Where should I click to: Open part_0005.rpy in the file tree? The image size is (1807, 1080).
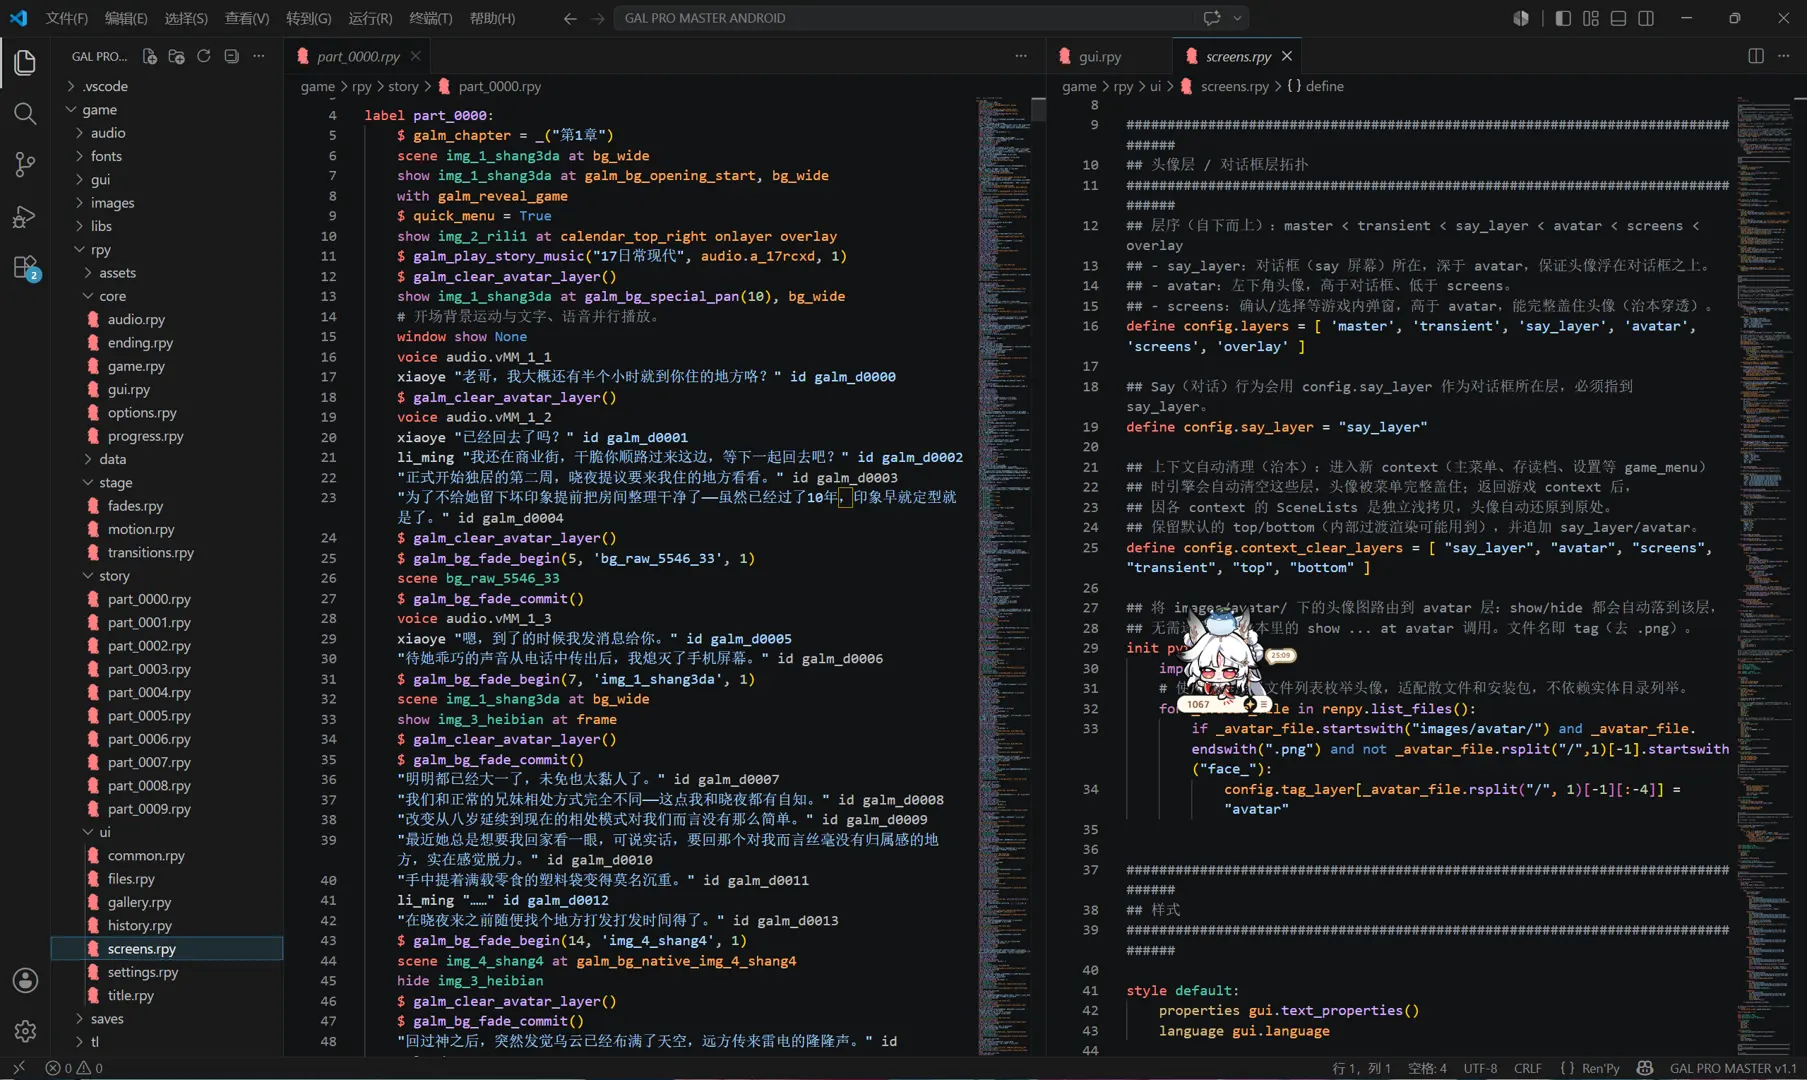pyautogui.click(x=149, y=716)
